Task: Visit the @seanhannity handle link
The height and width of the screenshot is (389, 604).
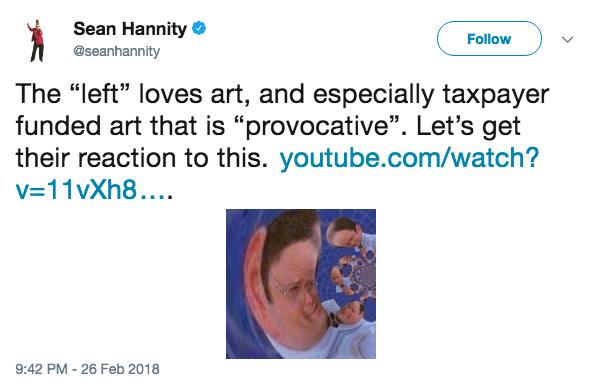Action: (116, 51)
